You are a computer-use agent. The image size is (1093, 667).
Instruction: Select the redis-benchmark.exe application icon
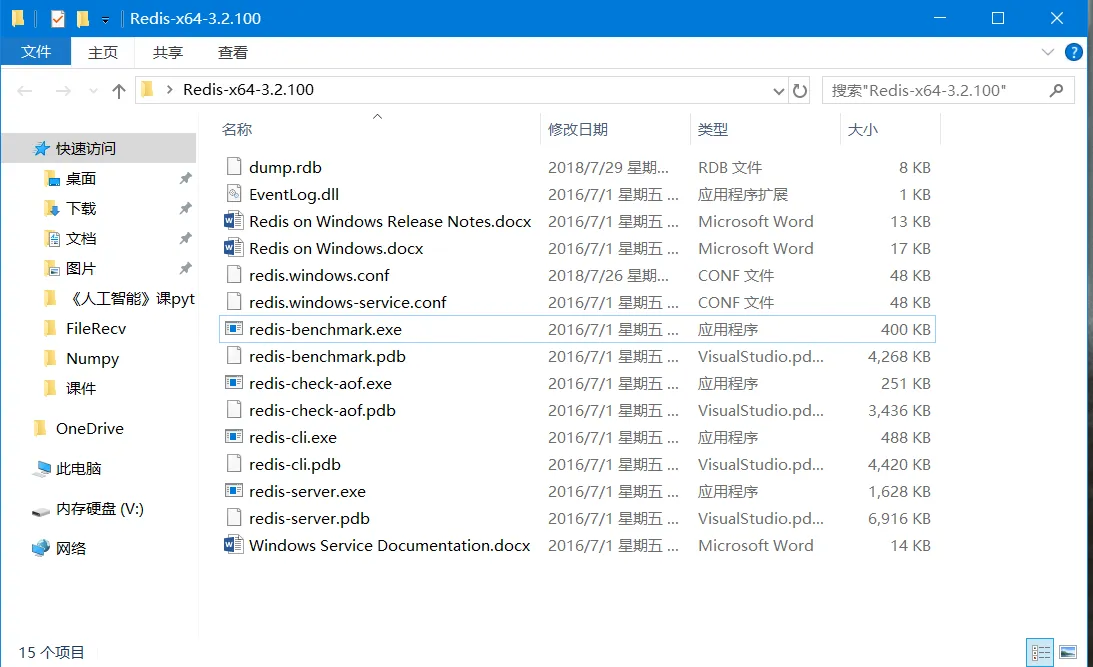coord(234,329)
